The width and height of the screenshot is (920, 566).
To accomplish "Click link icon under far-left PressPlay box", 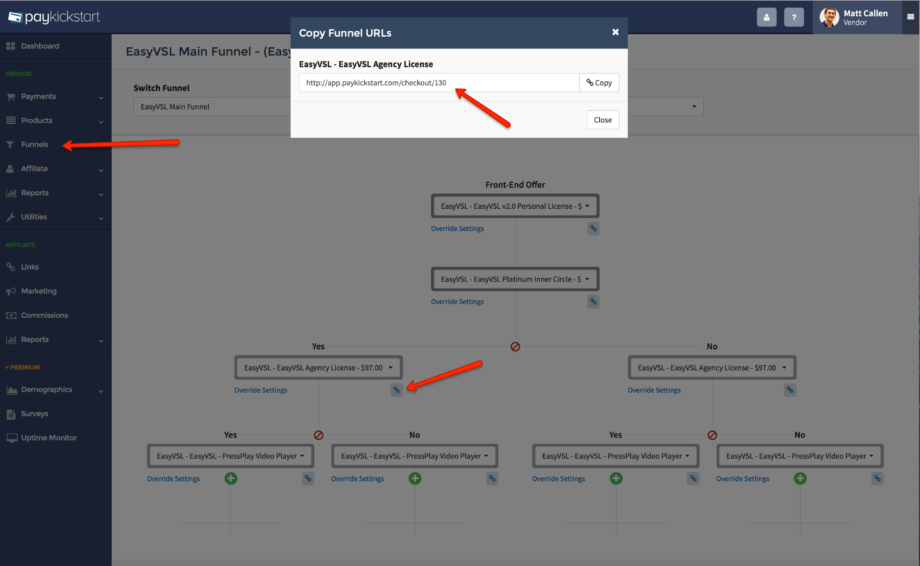I will (307, 479).
